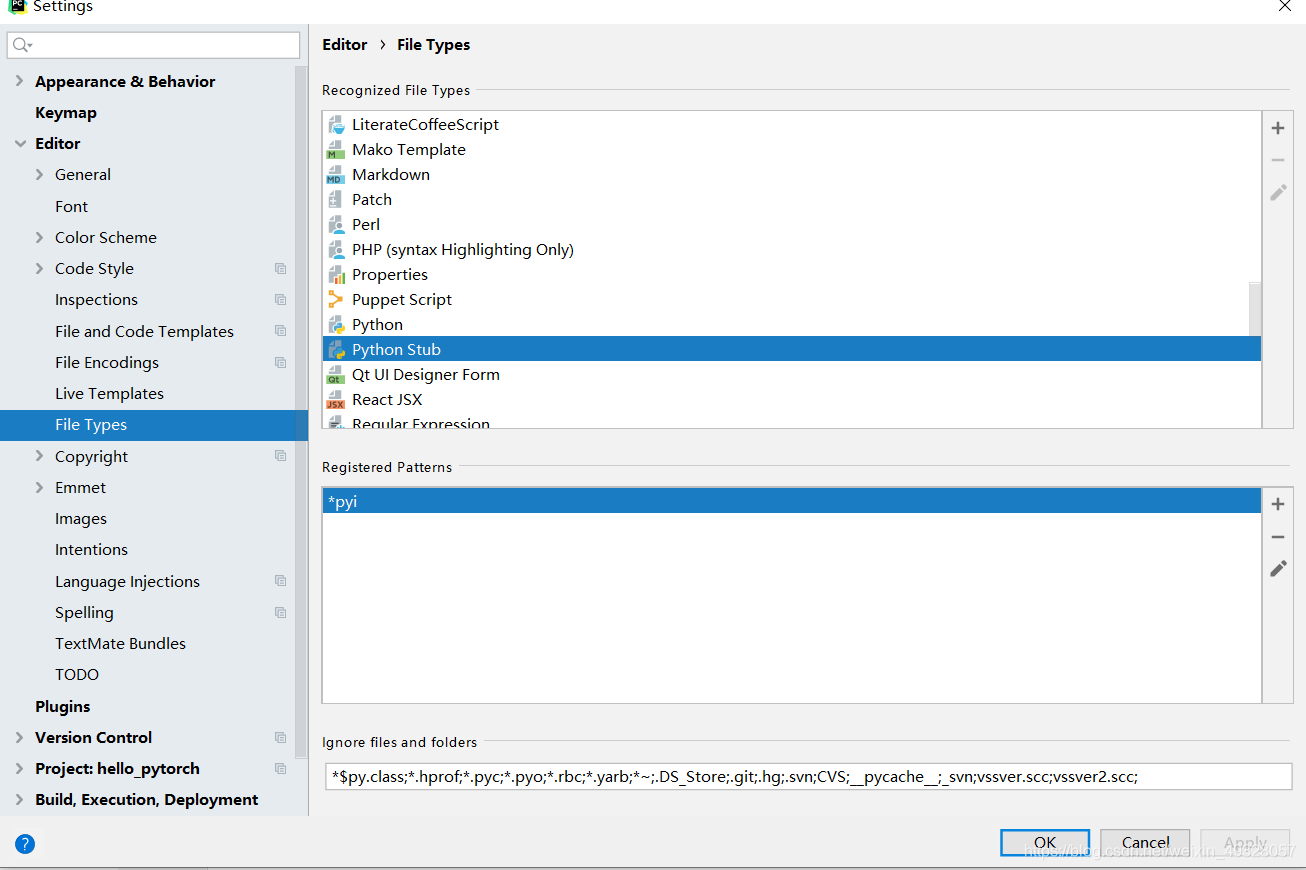Collapse the Editor section

coord(20,144)
